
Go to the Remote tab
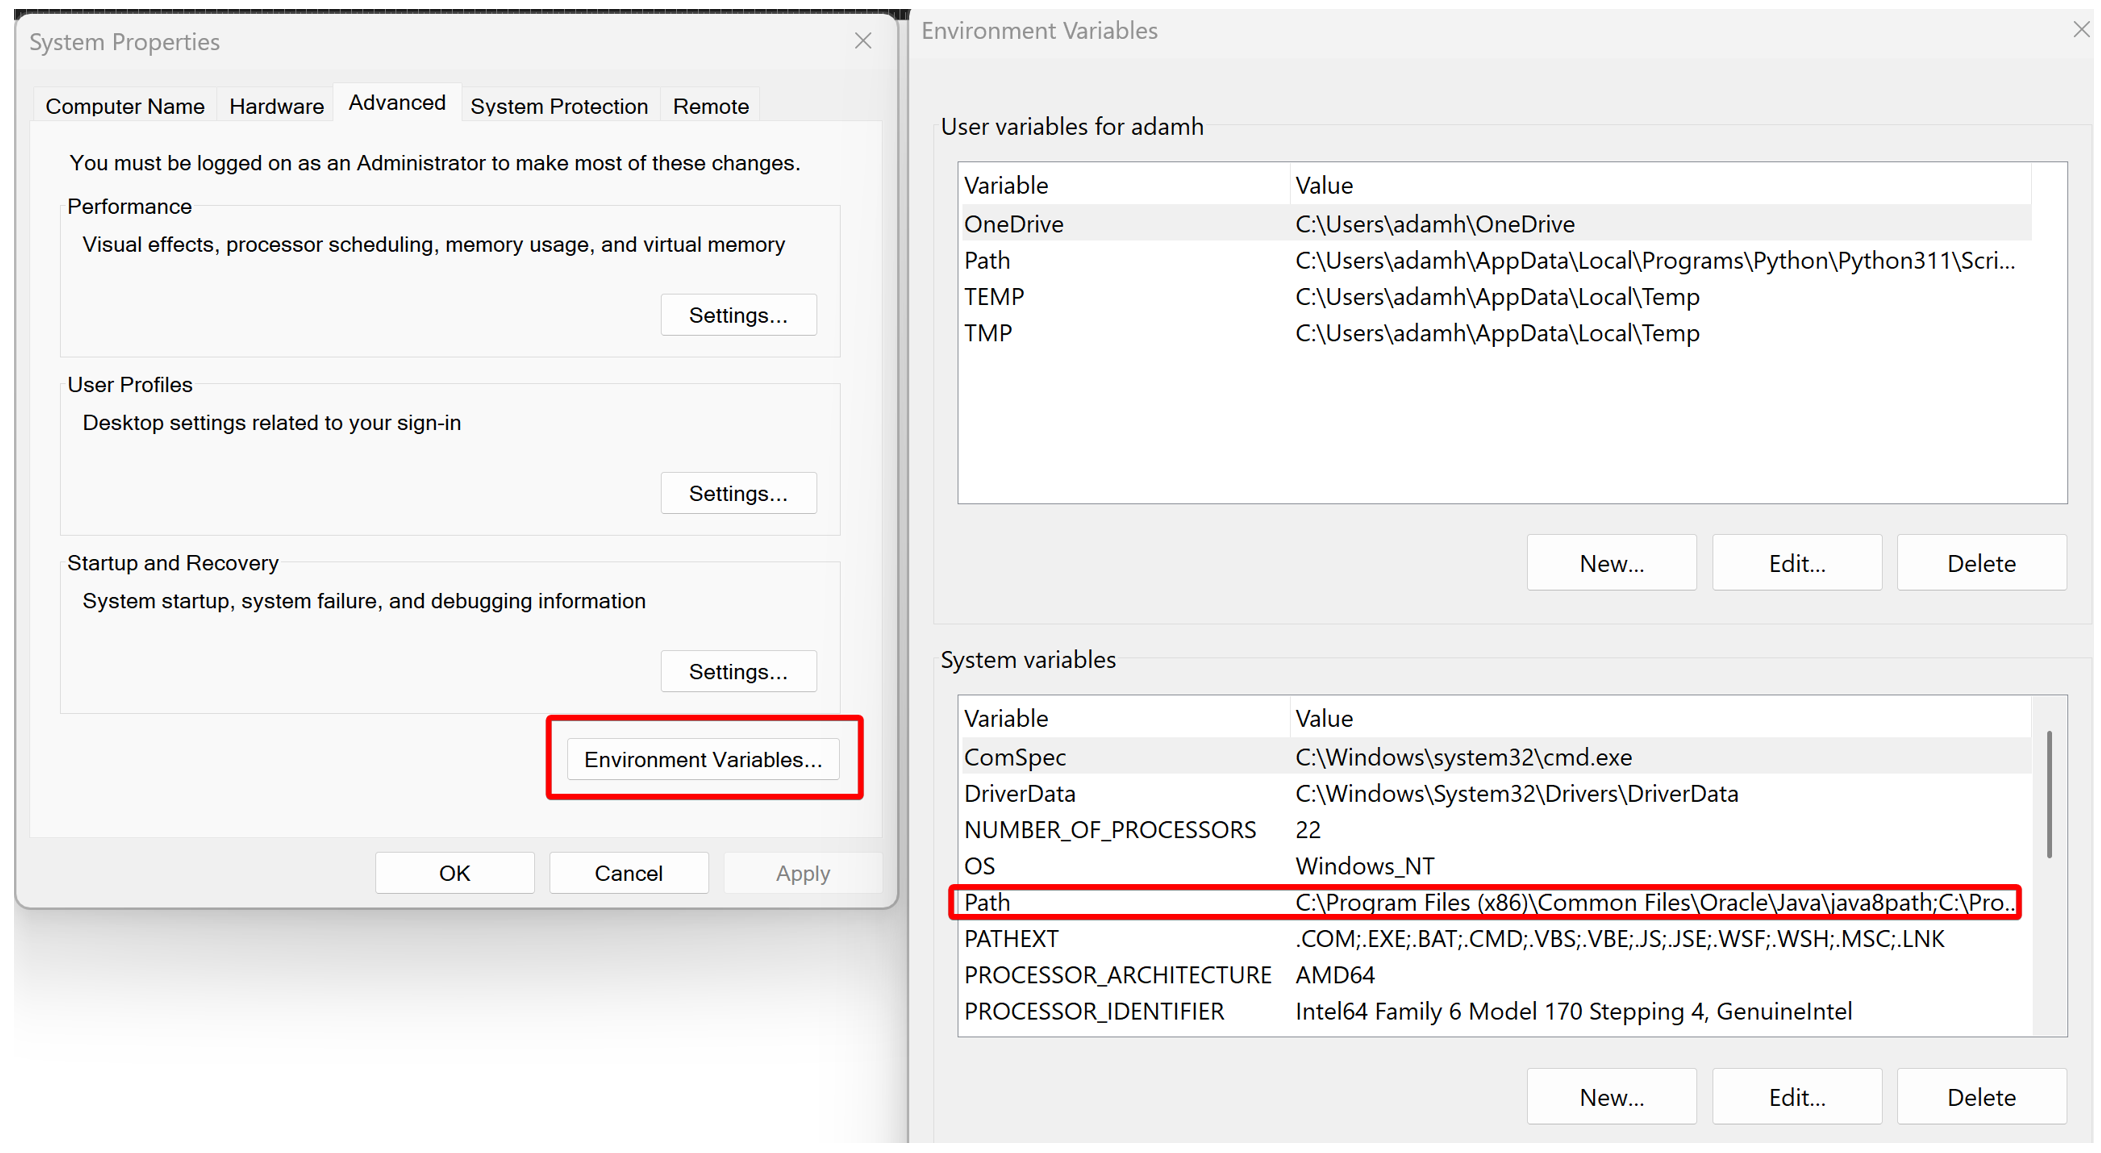pyautogui.click(x=710, y=106)
